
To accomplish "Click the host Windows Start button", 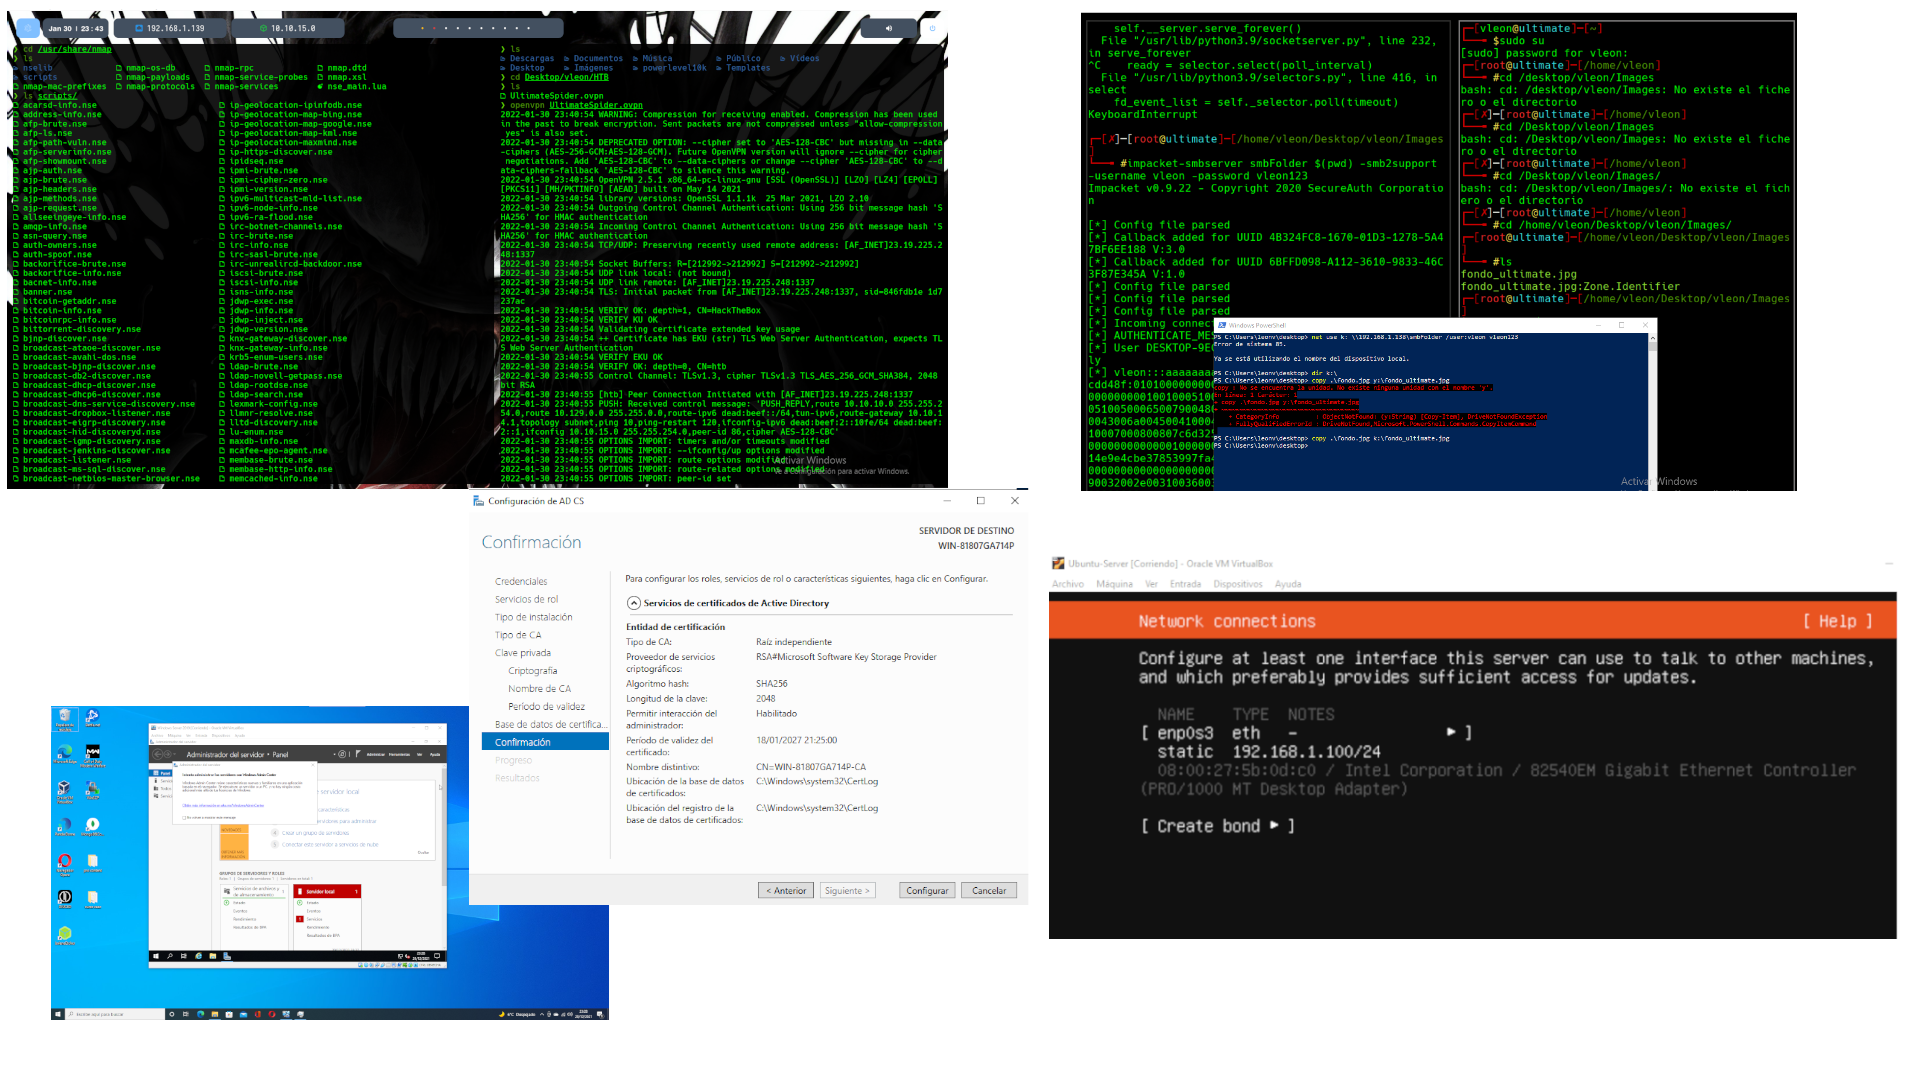I will pyautogui.click(x=58, y=1013).
